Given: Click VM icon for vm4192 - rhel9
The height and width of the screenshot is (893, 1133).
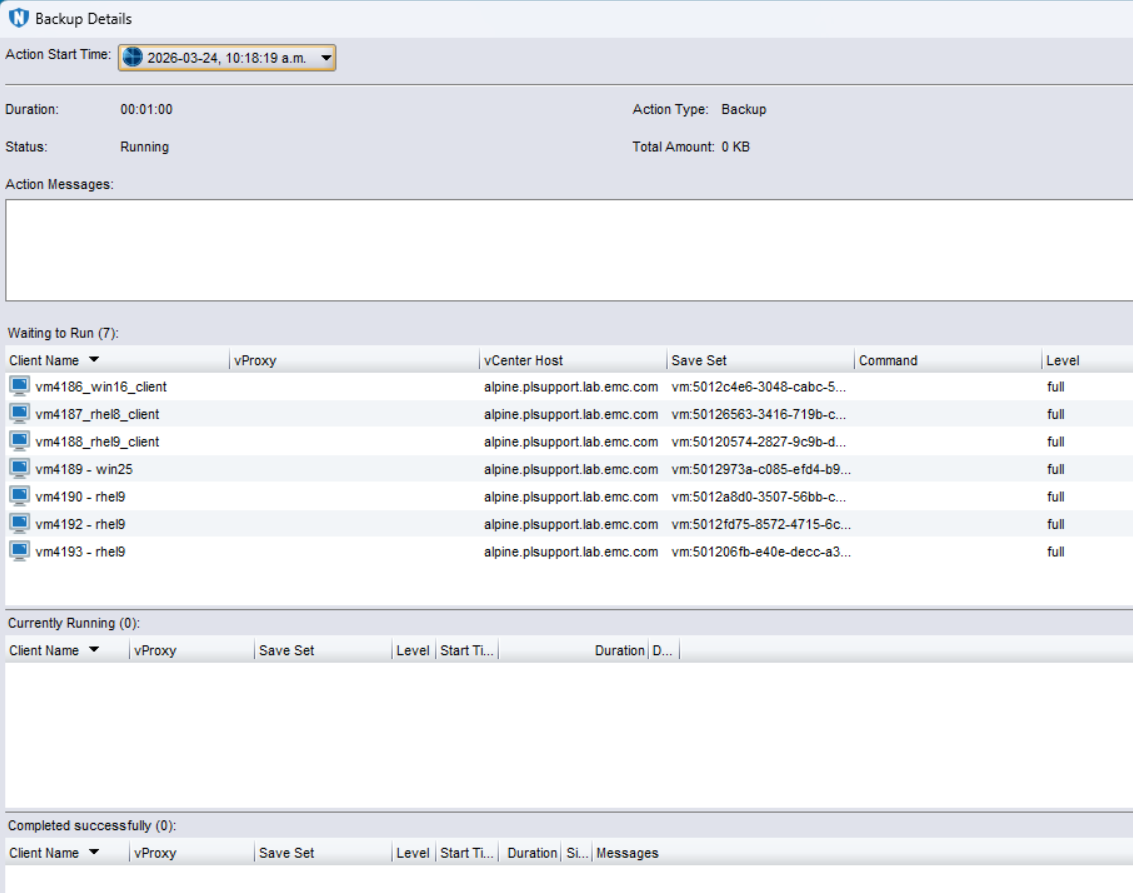Looking at the screenshot, I should (x=20, y=524).
